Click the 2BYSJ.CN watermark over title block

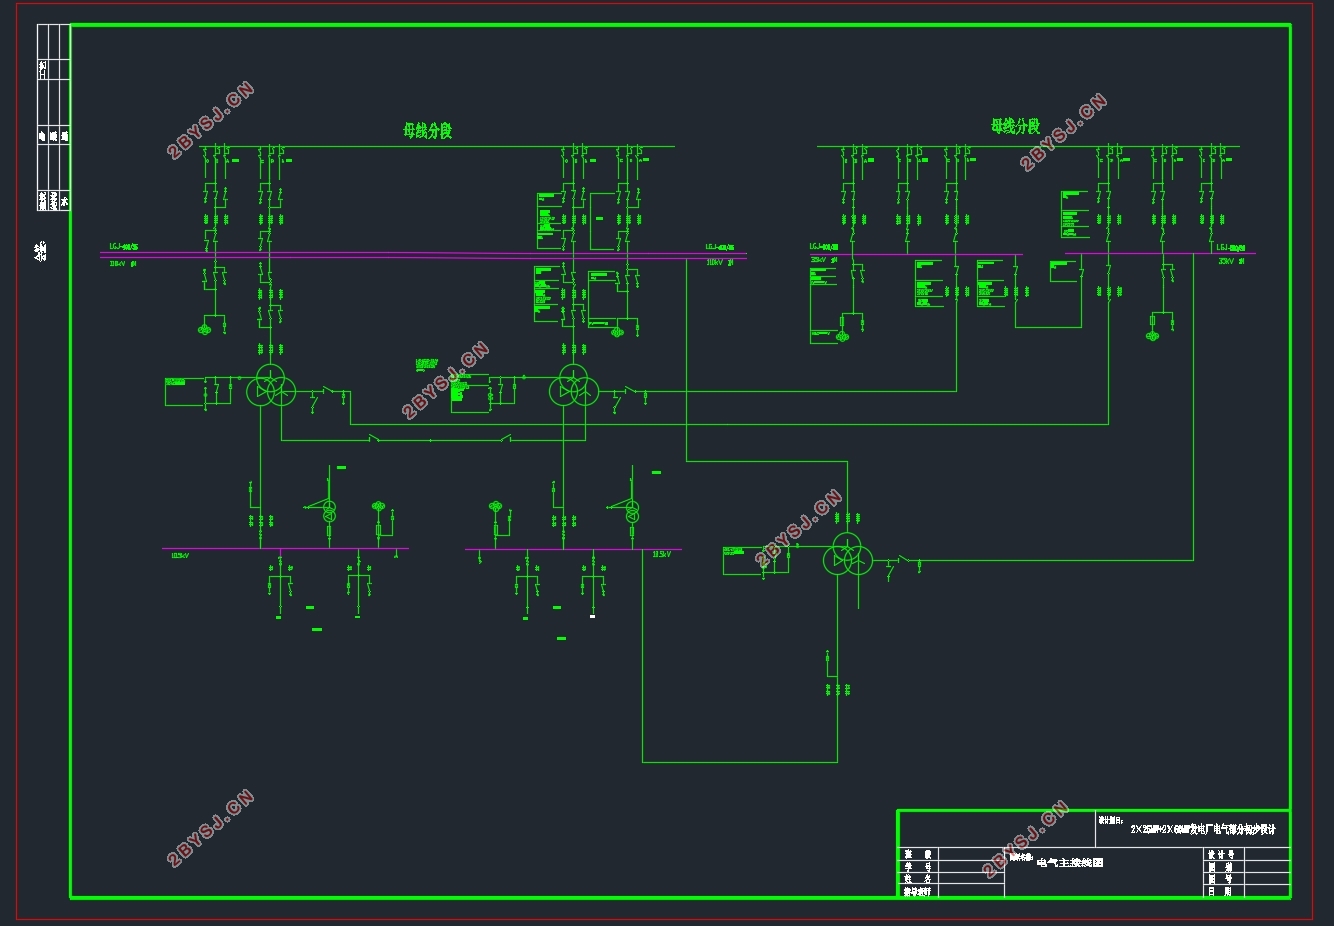point(1026,839)
